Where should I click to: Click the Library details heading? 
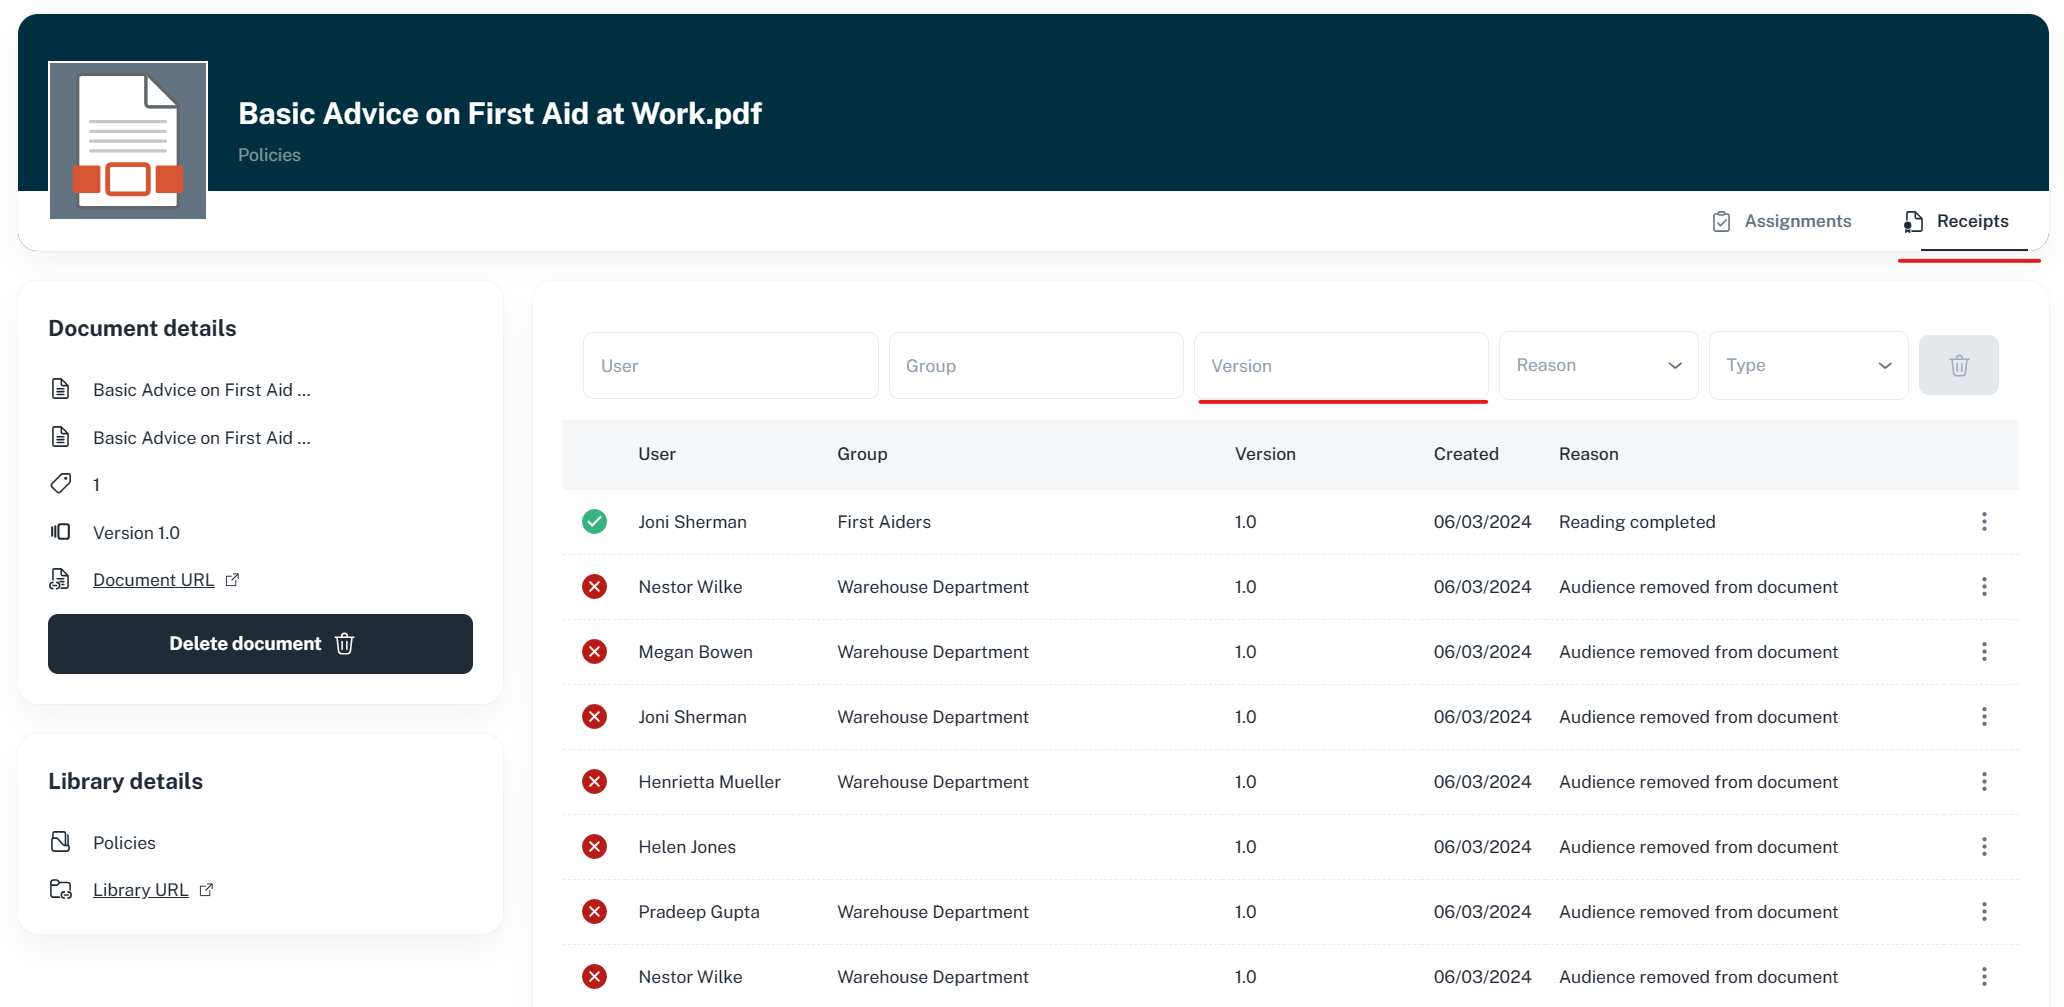125,781
